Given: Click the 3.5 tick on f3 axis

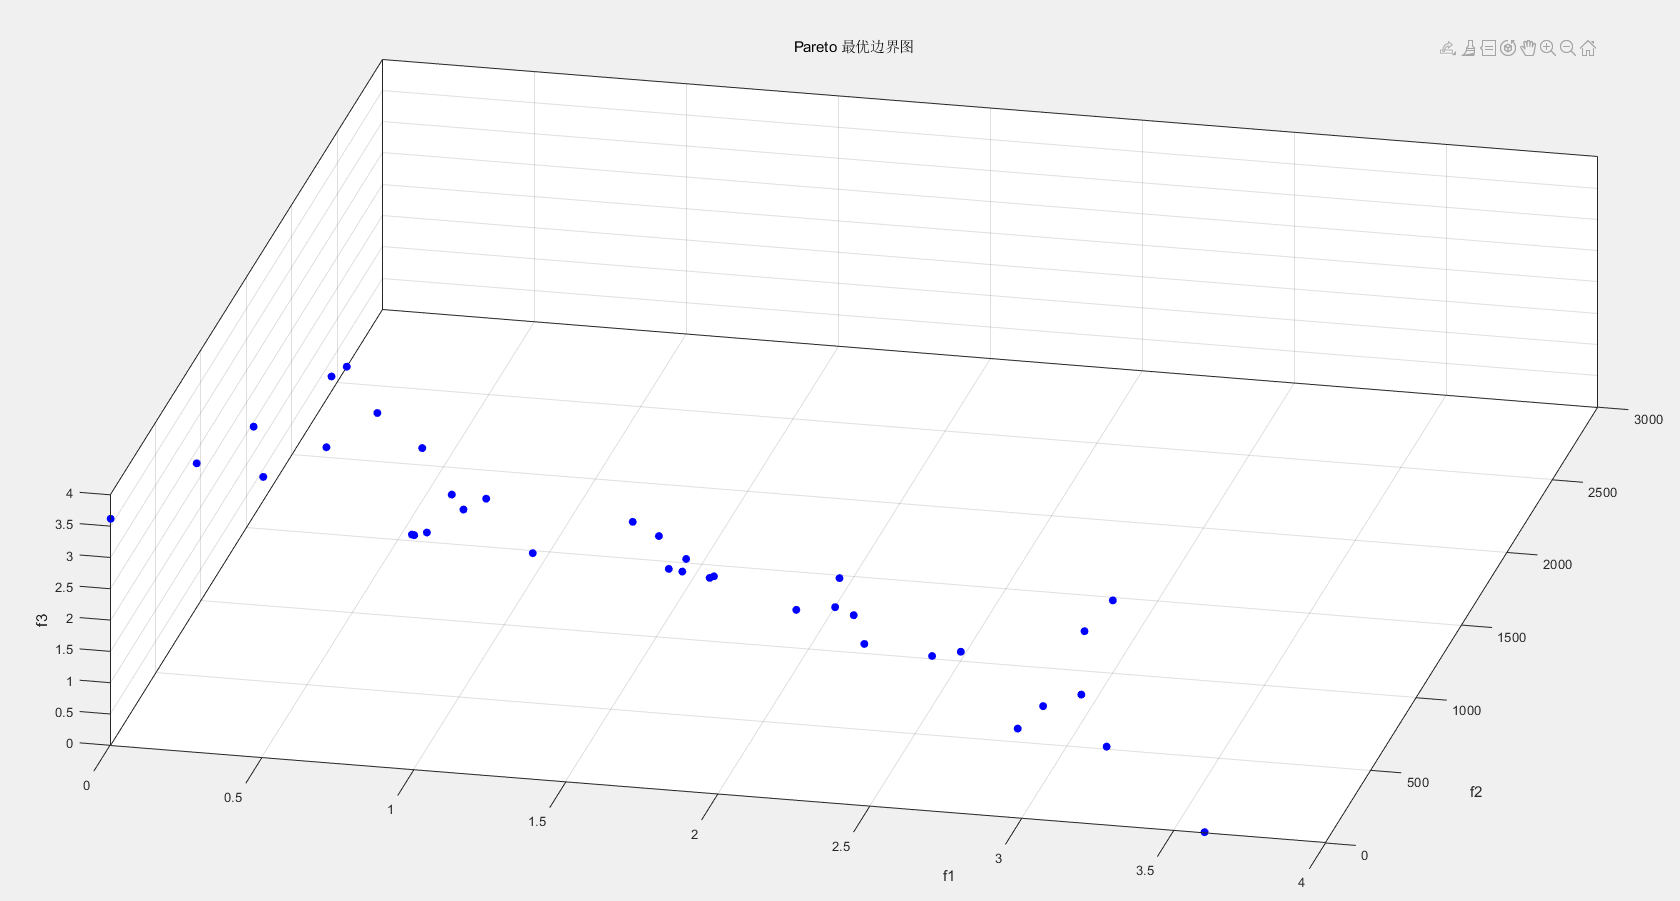Looking at the screenshot, I should 64,524.
